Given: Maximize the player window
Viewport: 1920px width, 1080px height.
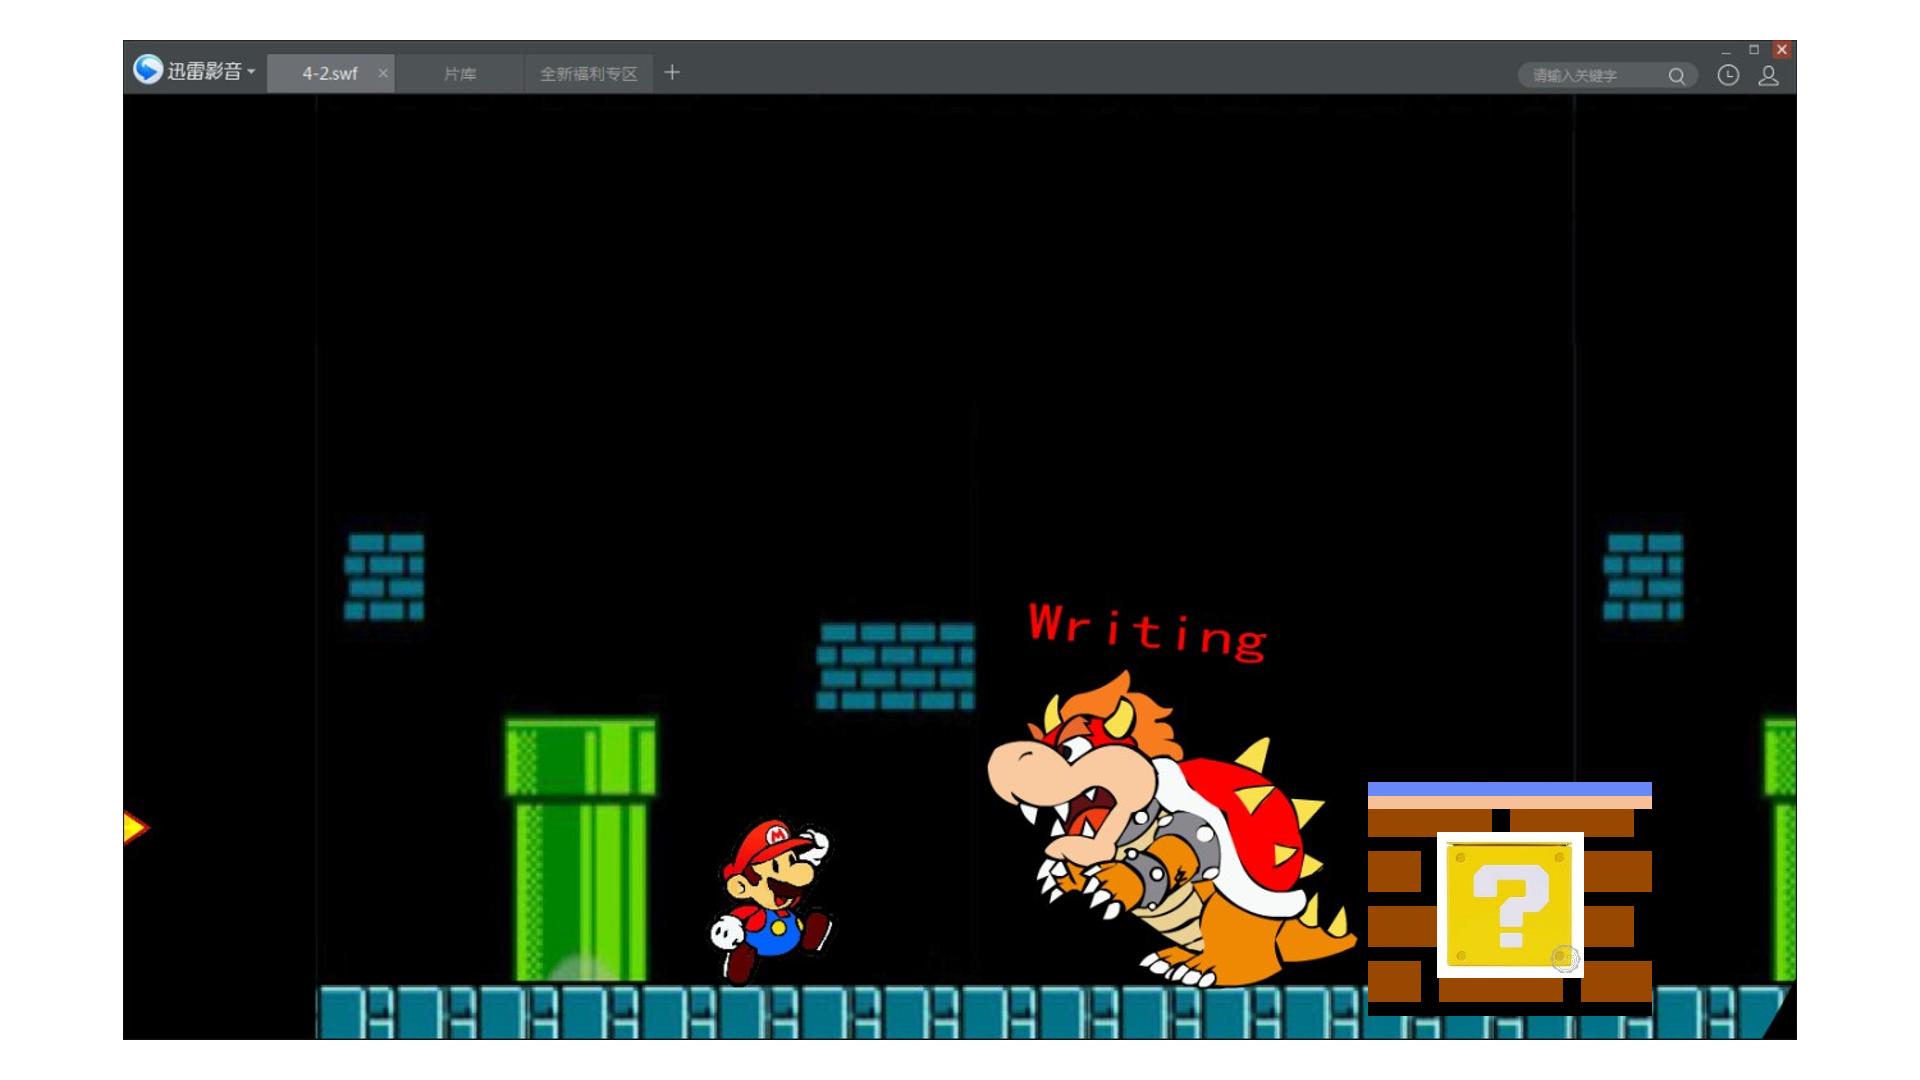Looking at the screenshot, I should point(1753,49).
